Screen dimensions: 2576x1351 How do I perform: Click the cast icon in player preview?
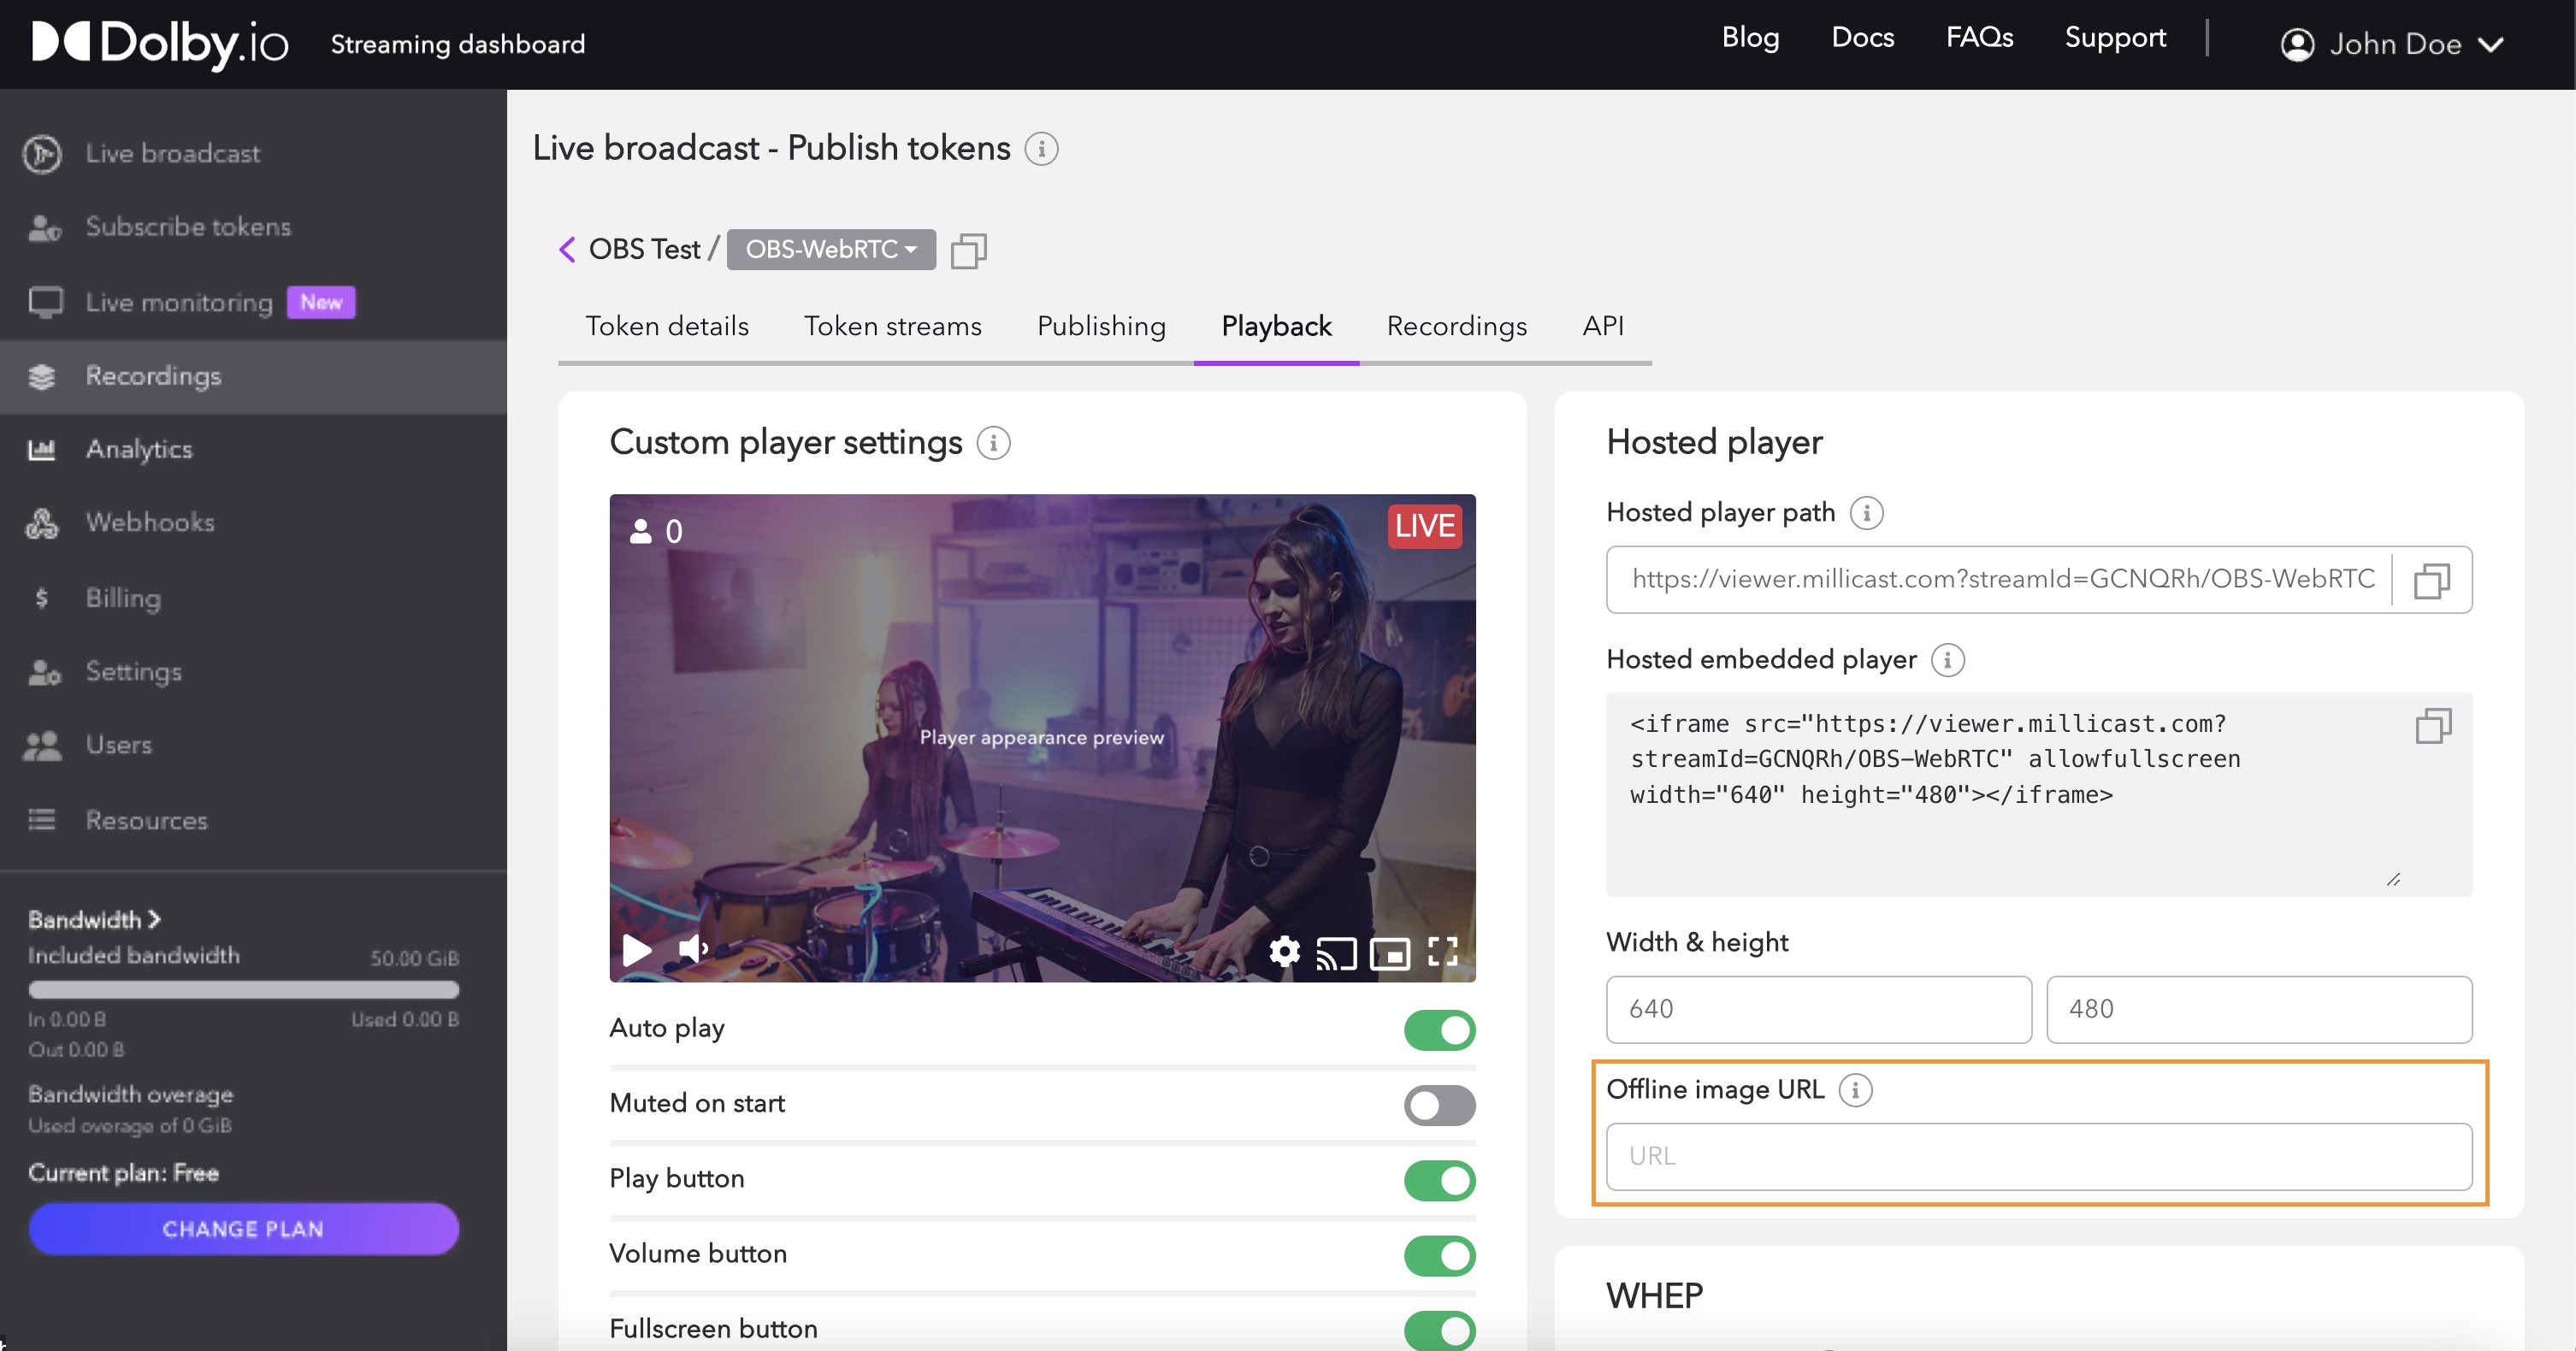pos(1336,953)
